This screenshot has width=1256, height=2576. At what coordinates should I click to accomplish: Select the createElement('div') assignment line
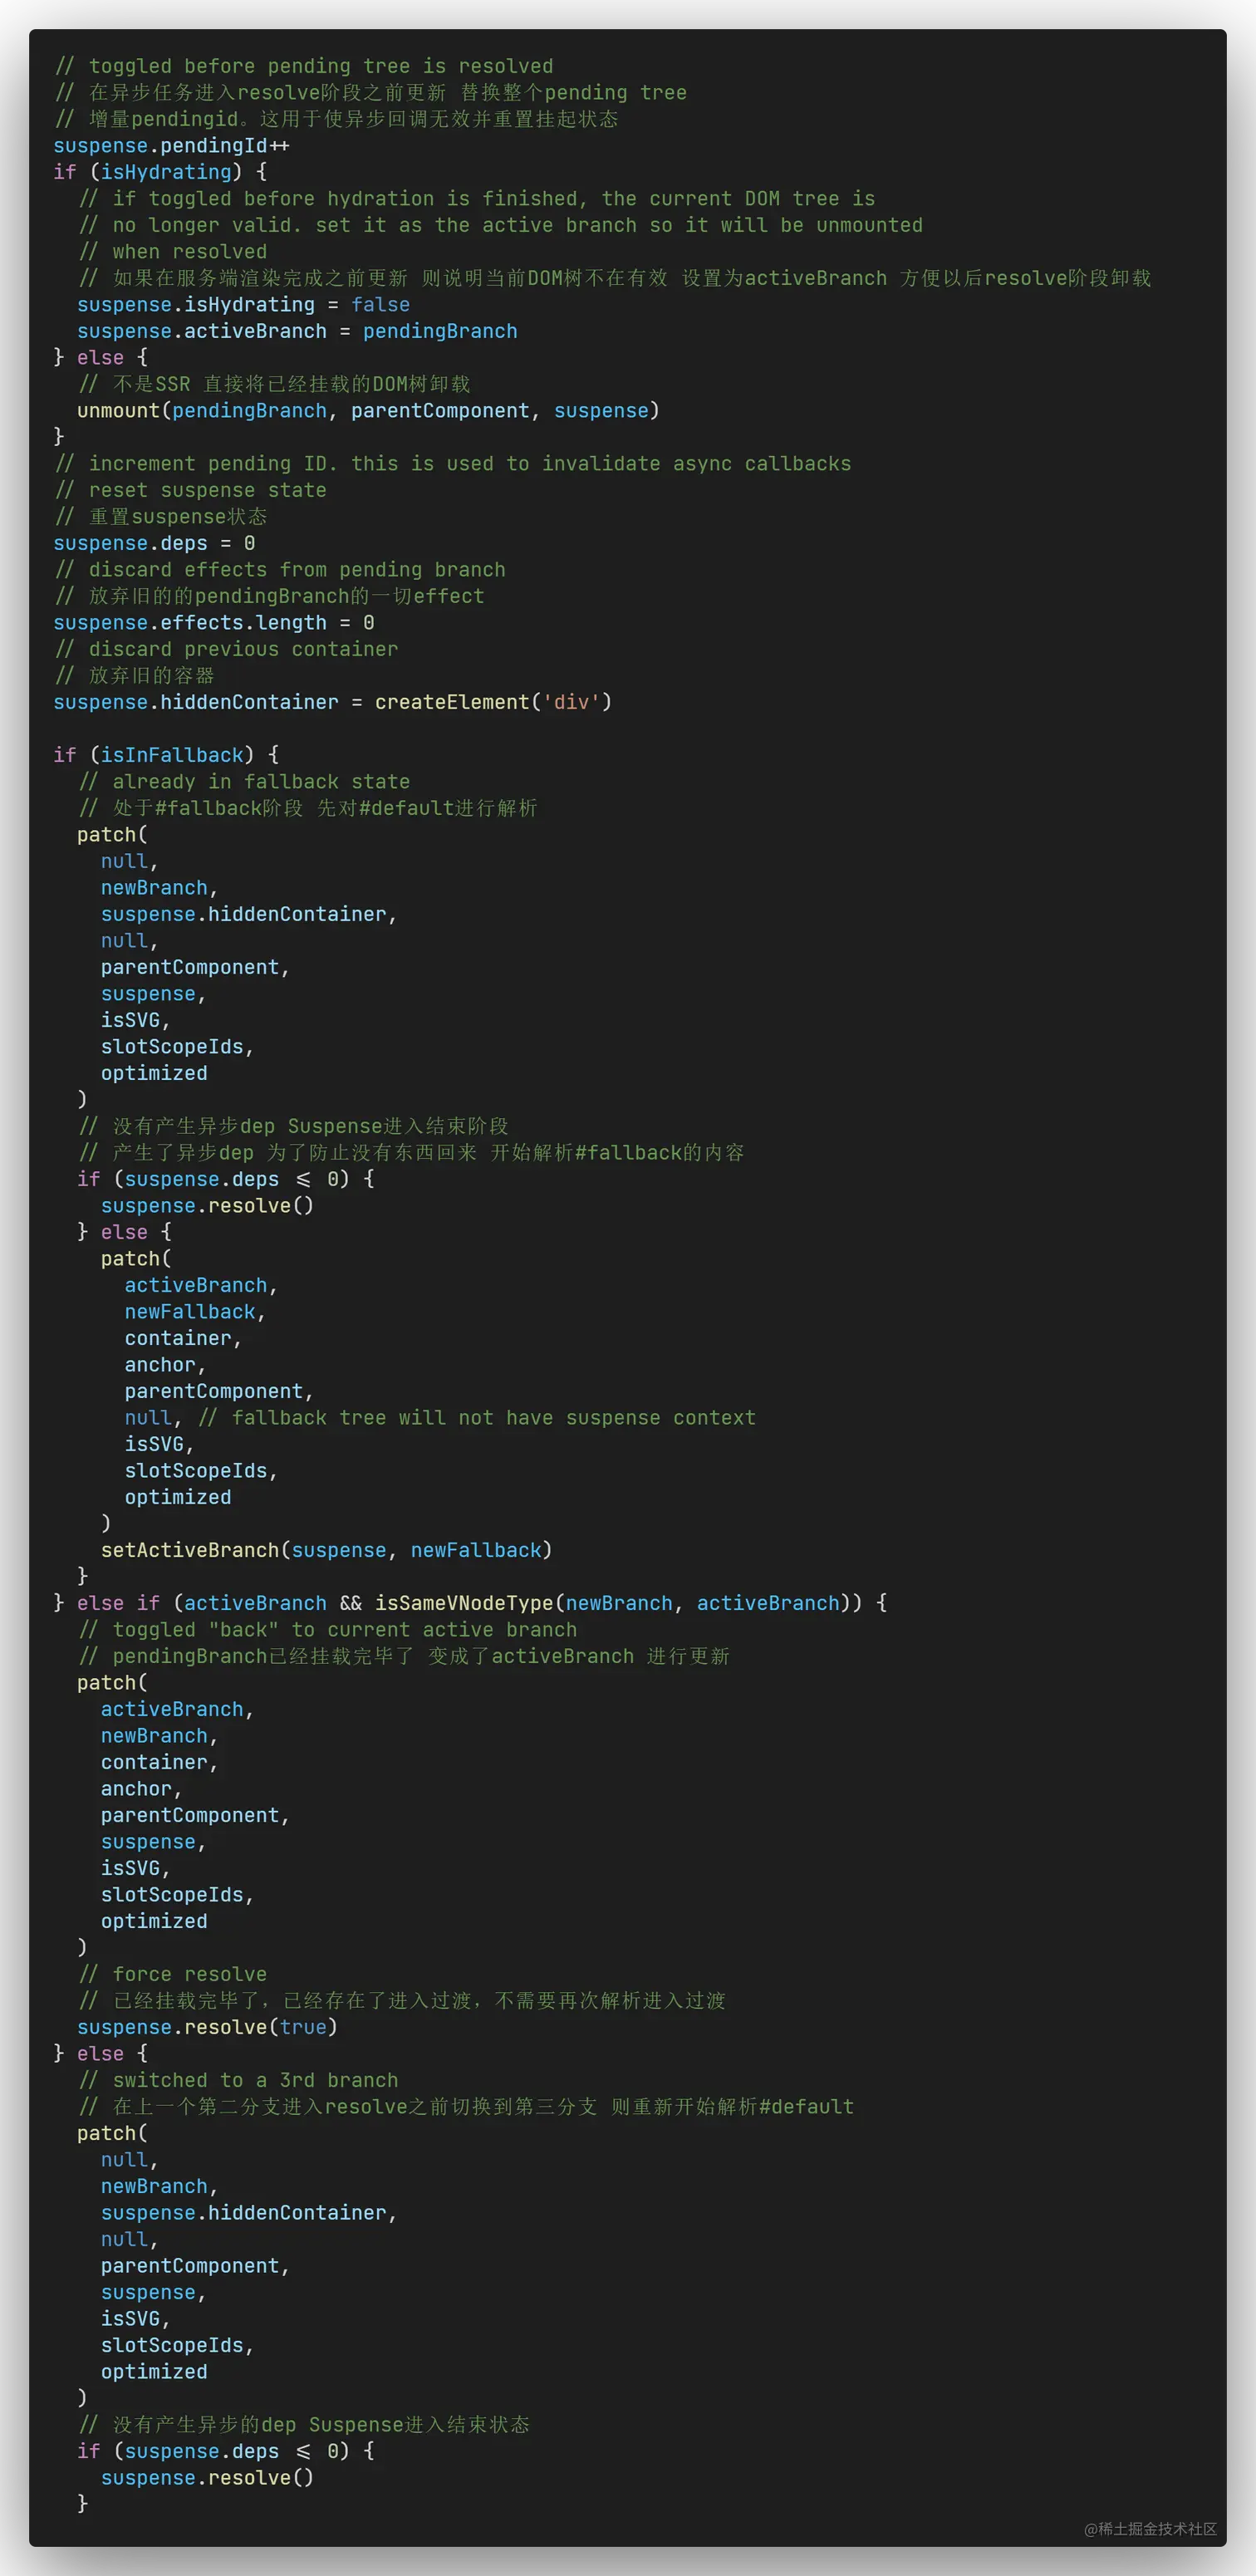coord(332,702)
